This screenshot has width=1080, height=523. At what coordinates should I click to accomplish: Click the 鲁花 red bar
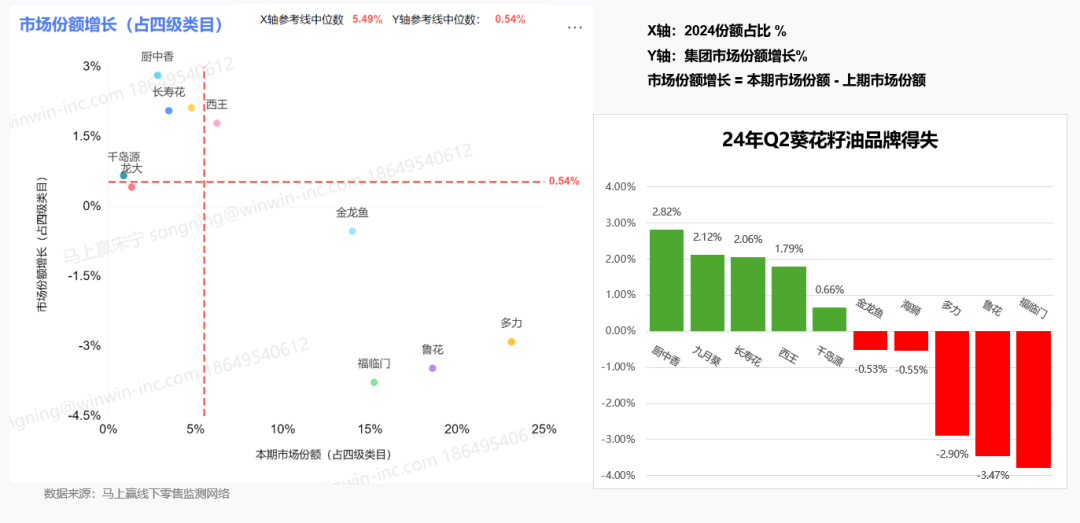993,393
